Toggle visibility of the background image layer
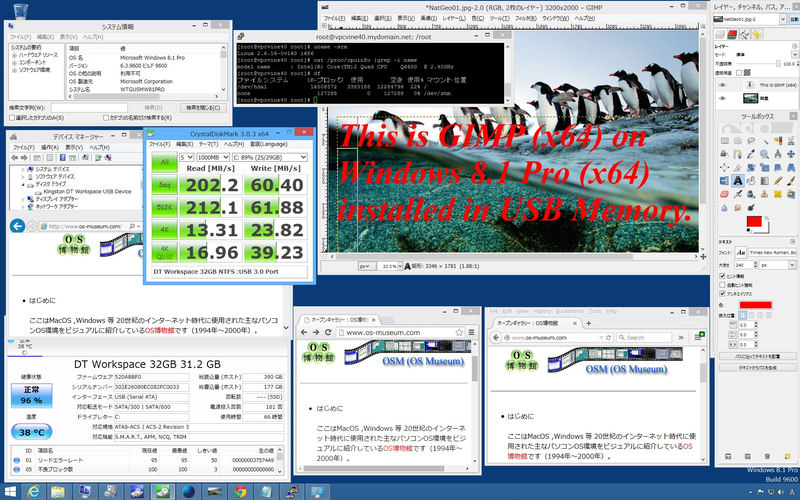Viewport: 800px width, 500px height. point(722,98)
